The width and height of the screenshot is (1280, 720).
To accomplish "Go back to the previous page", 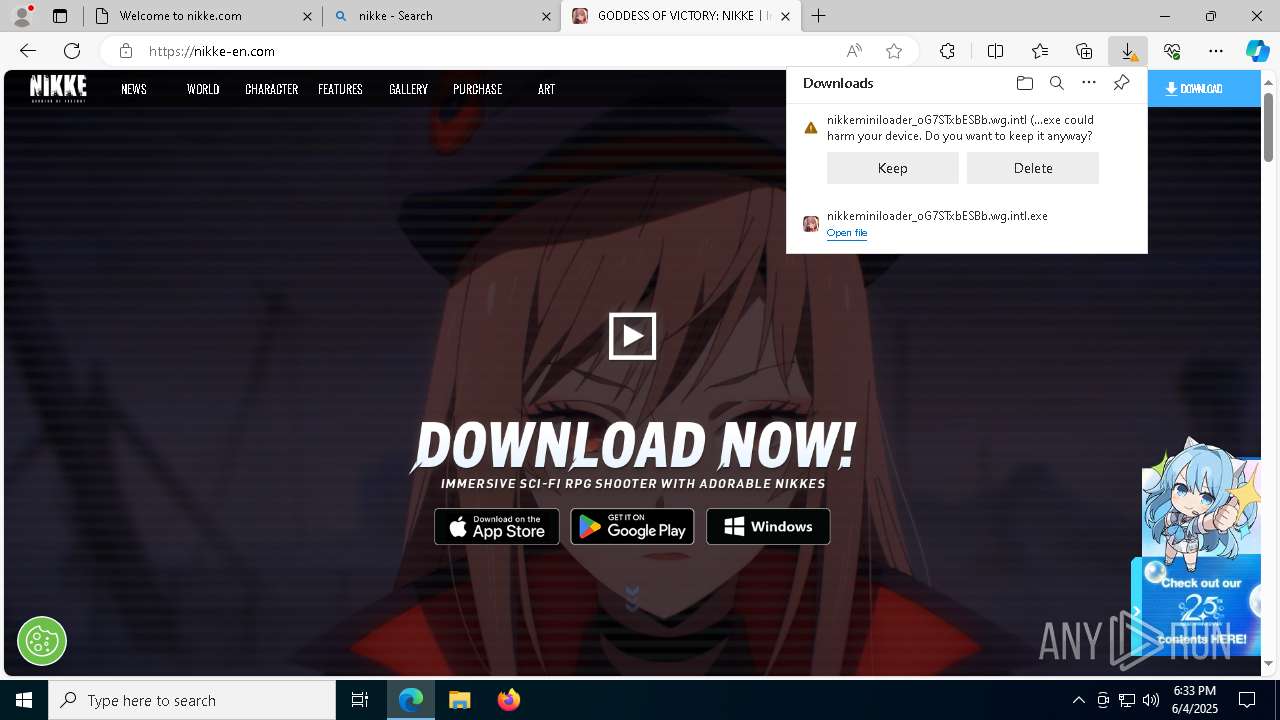I will click(x=28, y=51).
